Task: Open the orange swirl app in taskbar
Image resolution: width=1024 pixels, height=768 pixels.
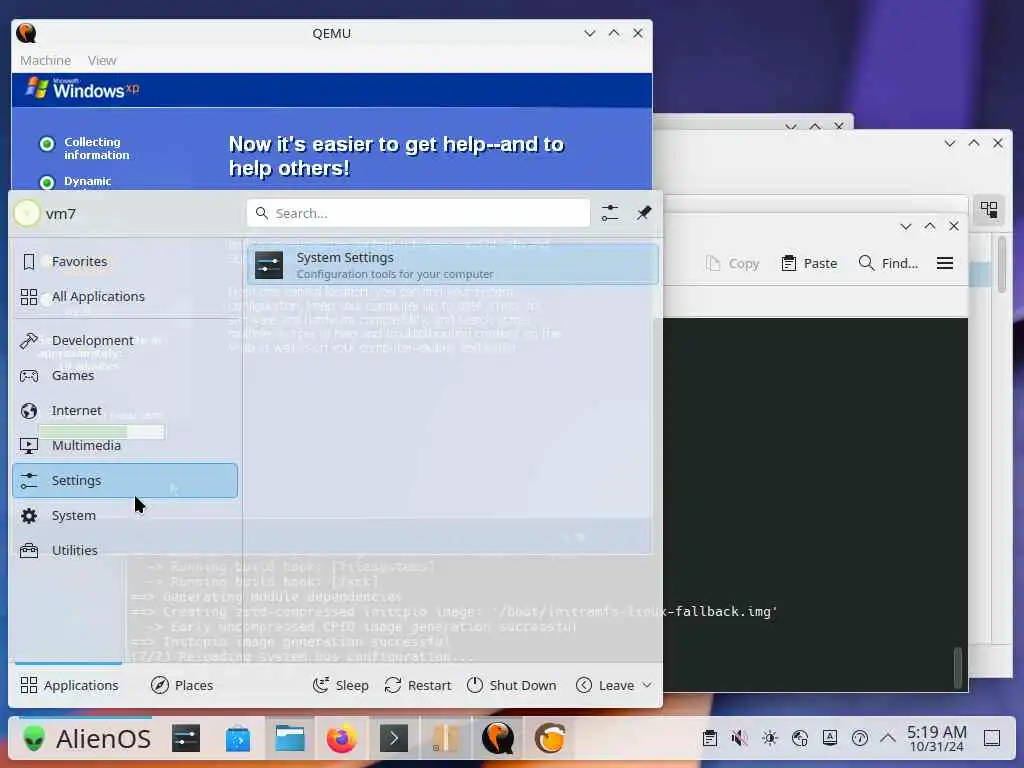Action: point(550,739)
